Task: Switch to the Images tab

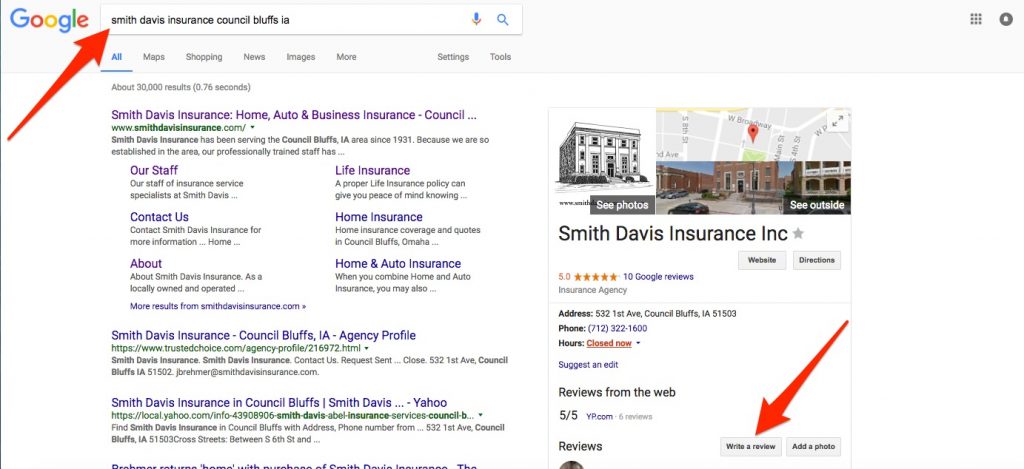Action: coord(300,57)
